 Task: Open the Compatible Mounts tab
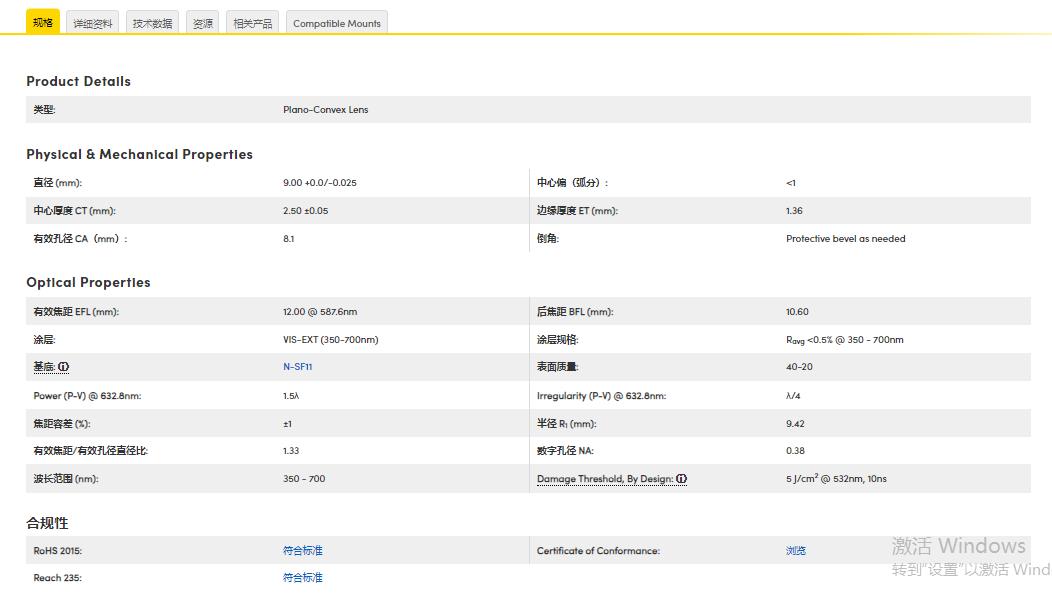[x=336, y=23]
